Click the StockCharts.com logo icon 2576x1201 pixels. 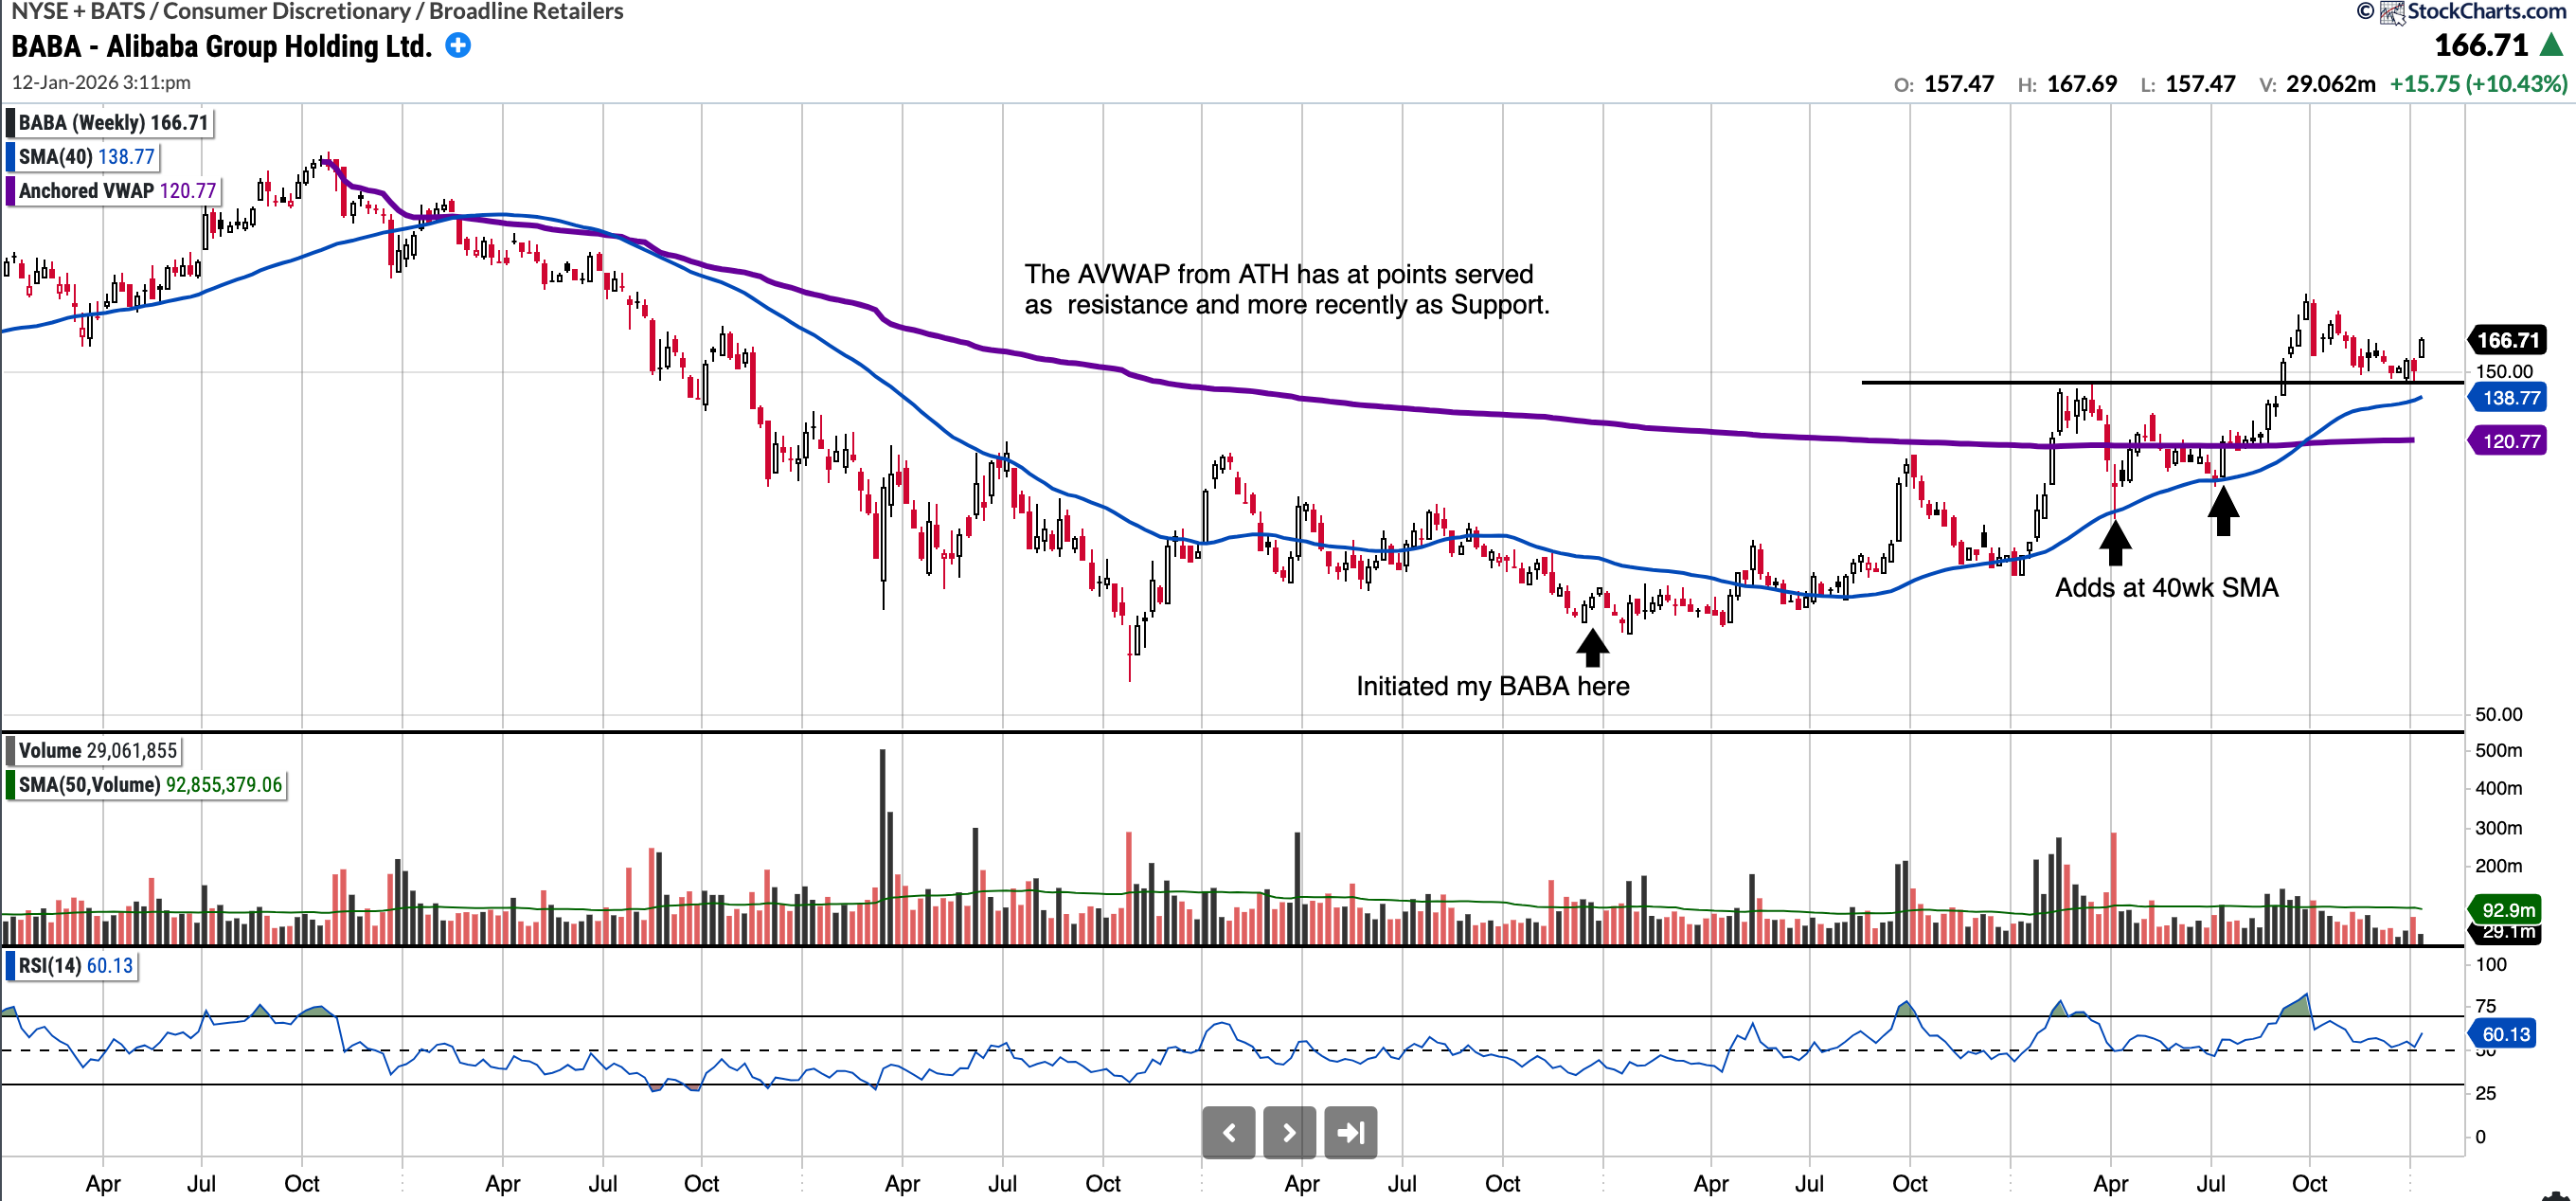coord(2393,12)
